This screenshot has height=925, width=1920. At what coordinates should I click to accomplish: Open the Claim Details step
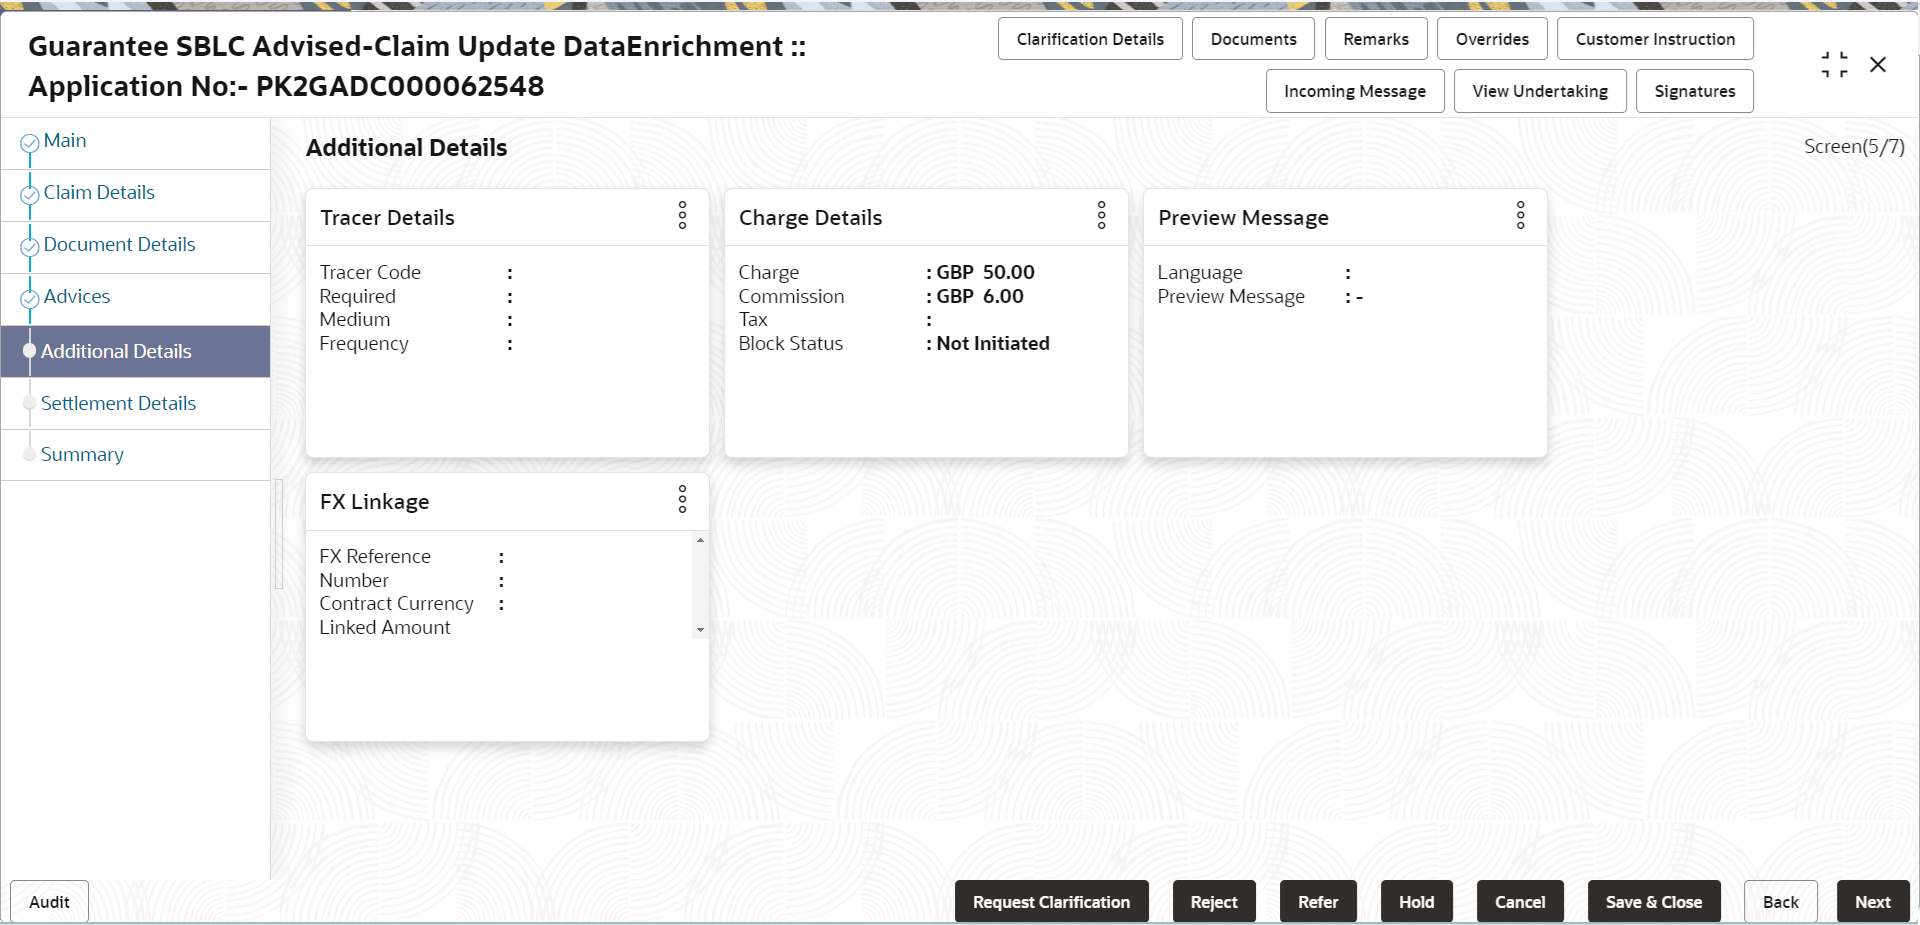99,193
